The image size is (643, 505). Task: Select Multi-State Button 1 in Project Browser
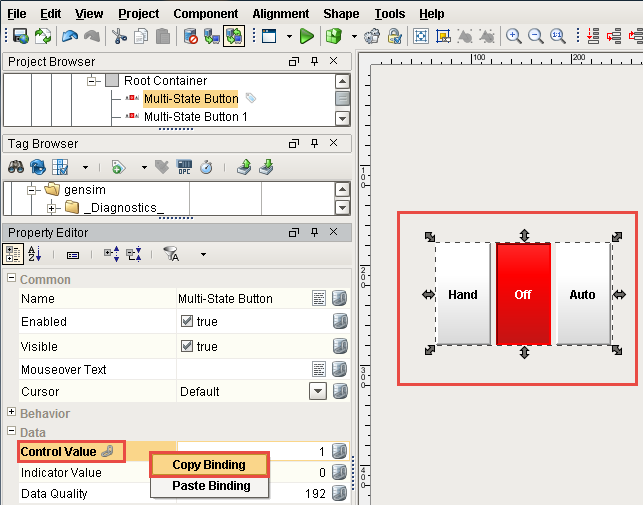coord(196,116)
